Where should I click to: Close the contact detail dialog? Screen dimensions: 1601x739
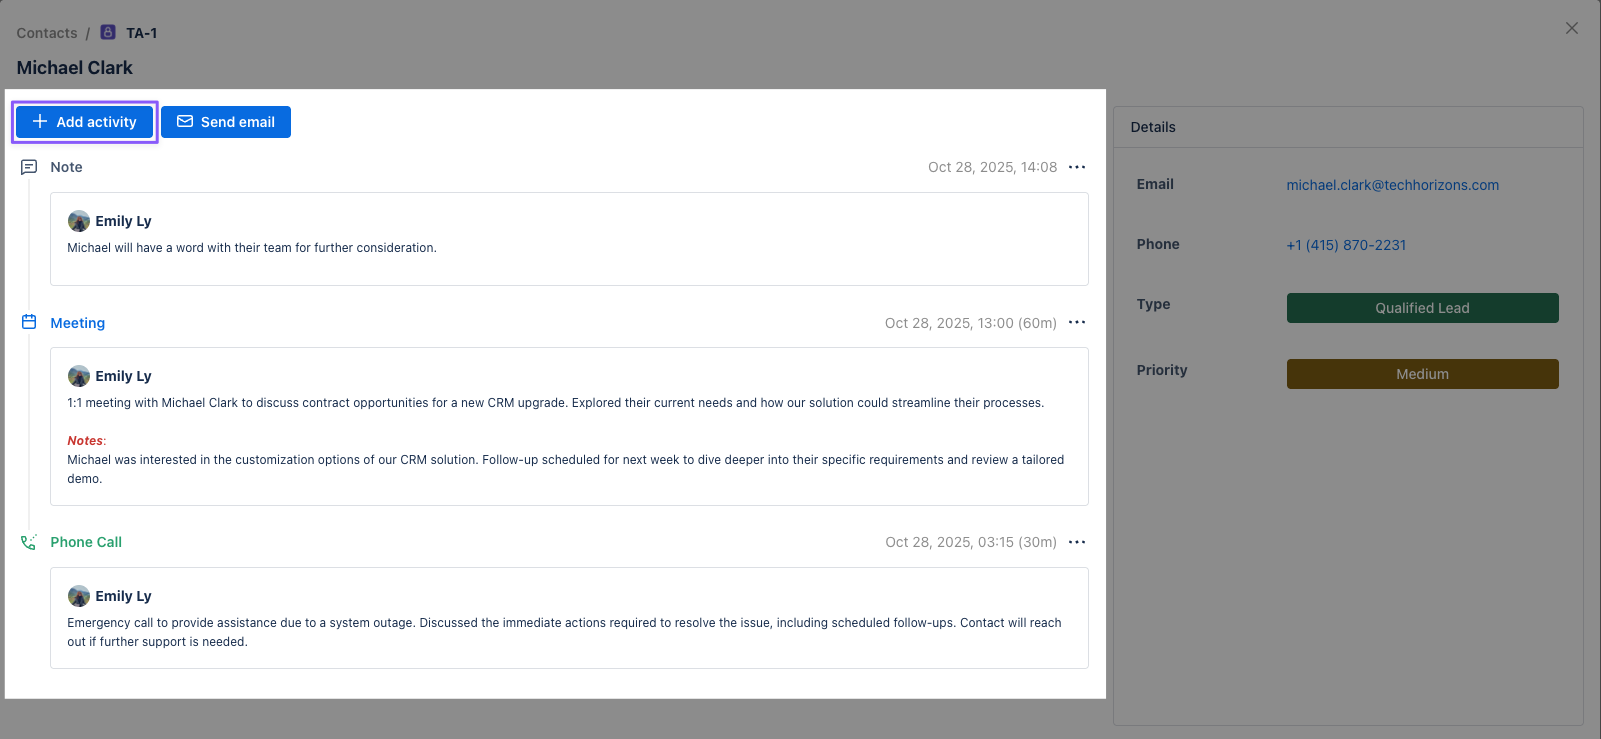[x=1571, y=28]
